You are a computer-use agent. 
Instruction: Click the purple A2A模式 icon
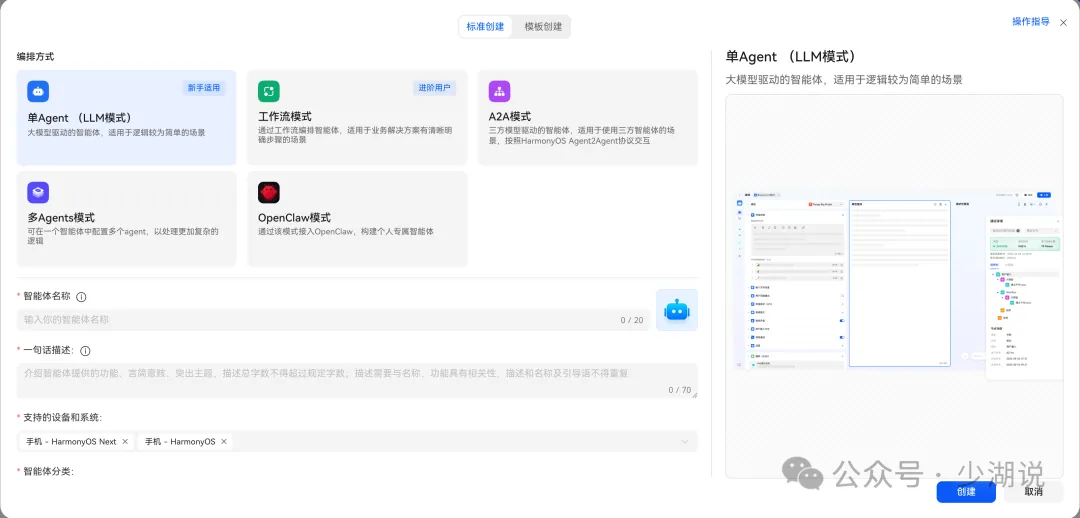click(x=499, y=91)
